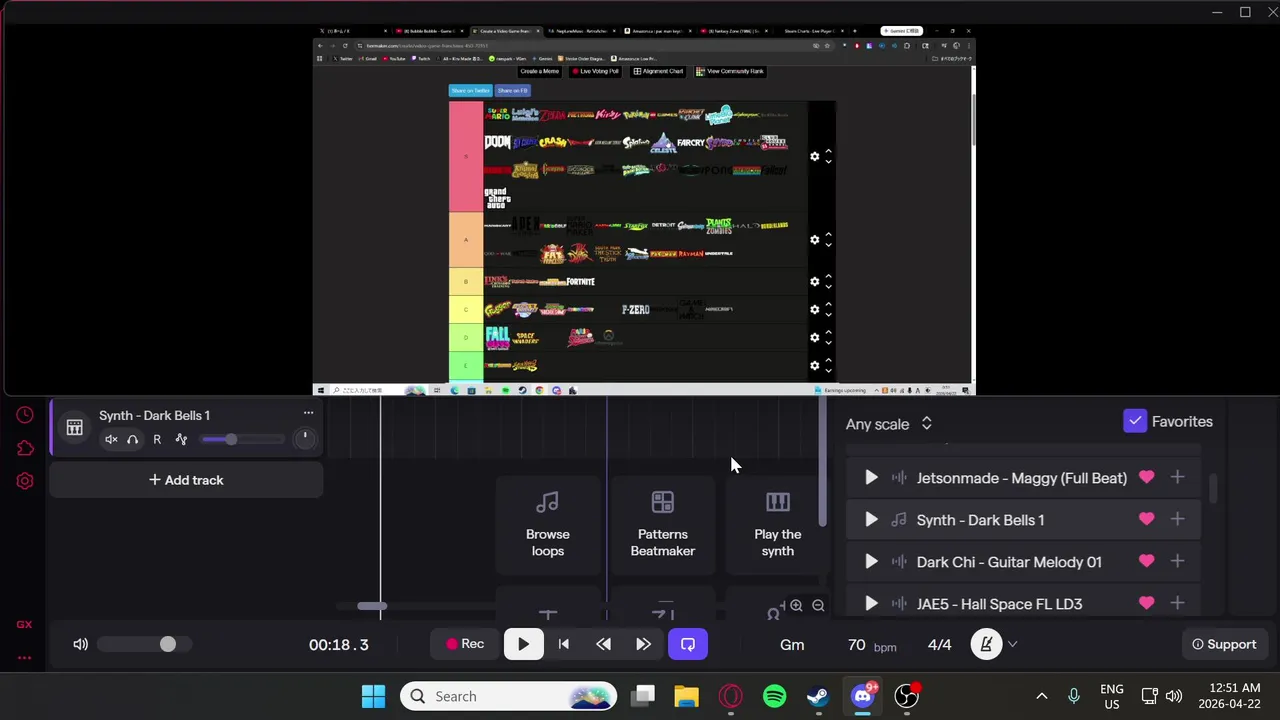Add Jetsonmade - Maggy to project with plus
Viewport: 1280px width, 720px height.
click(x=1177, y=477)
